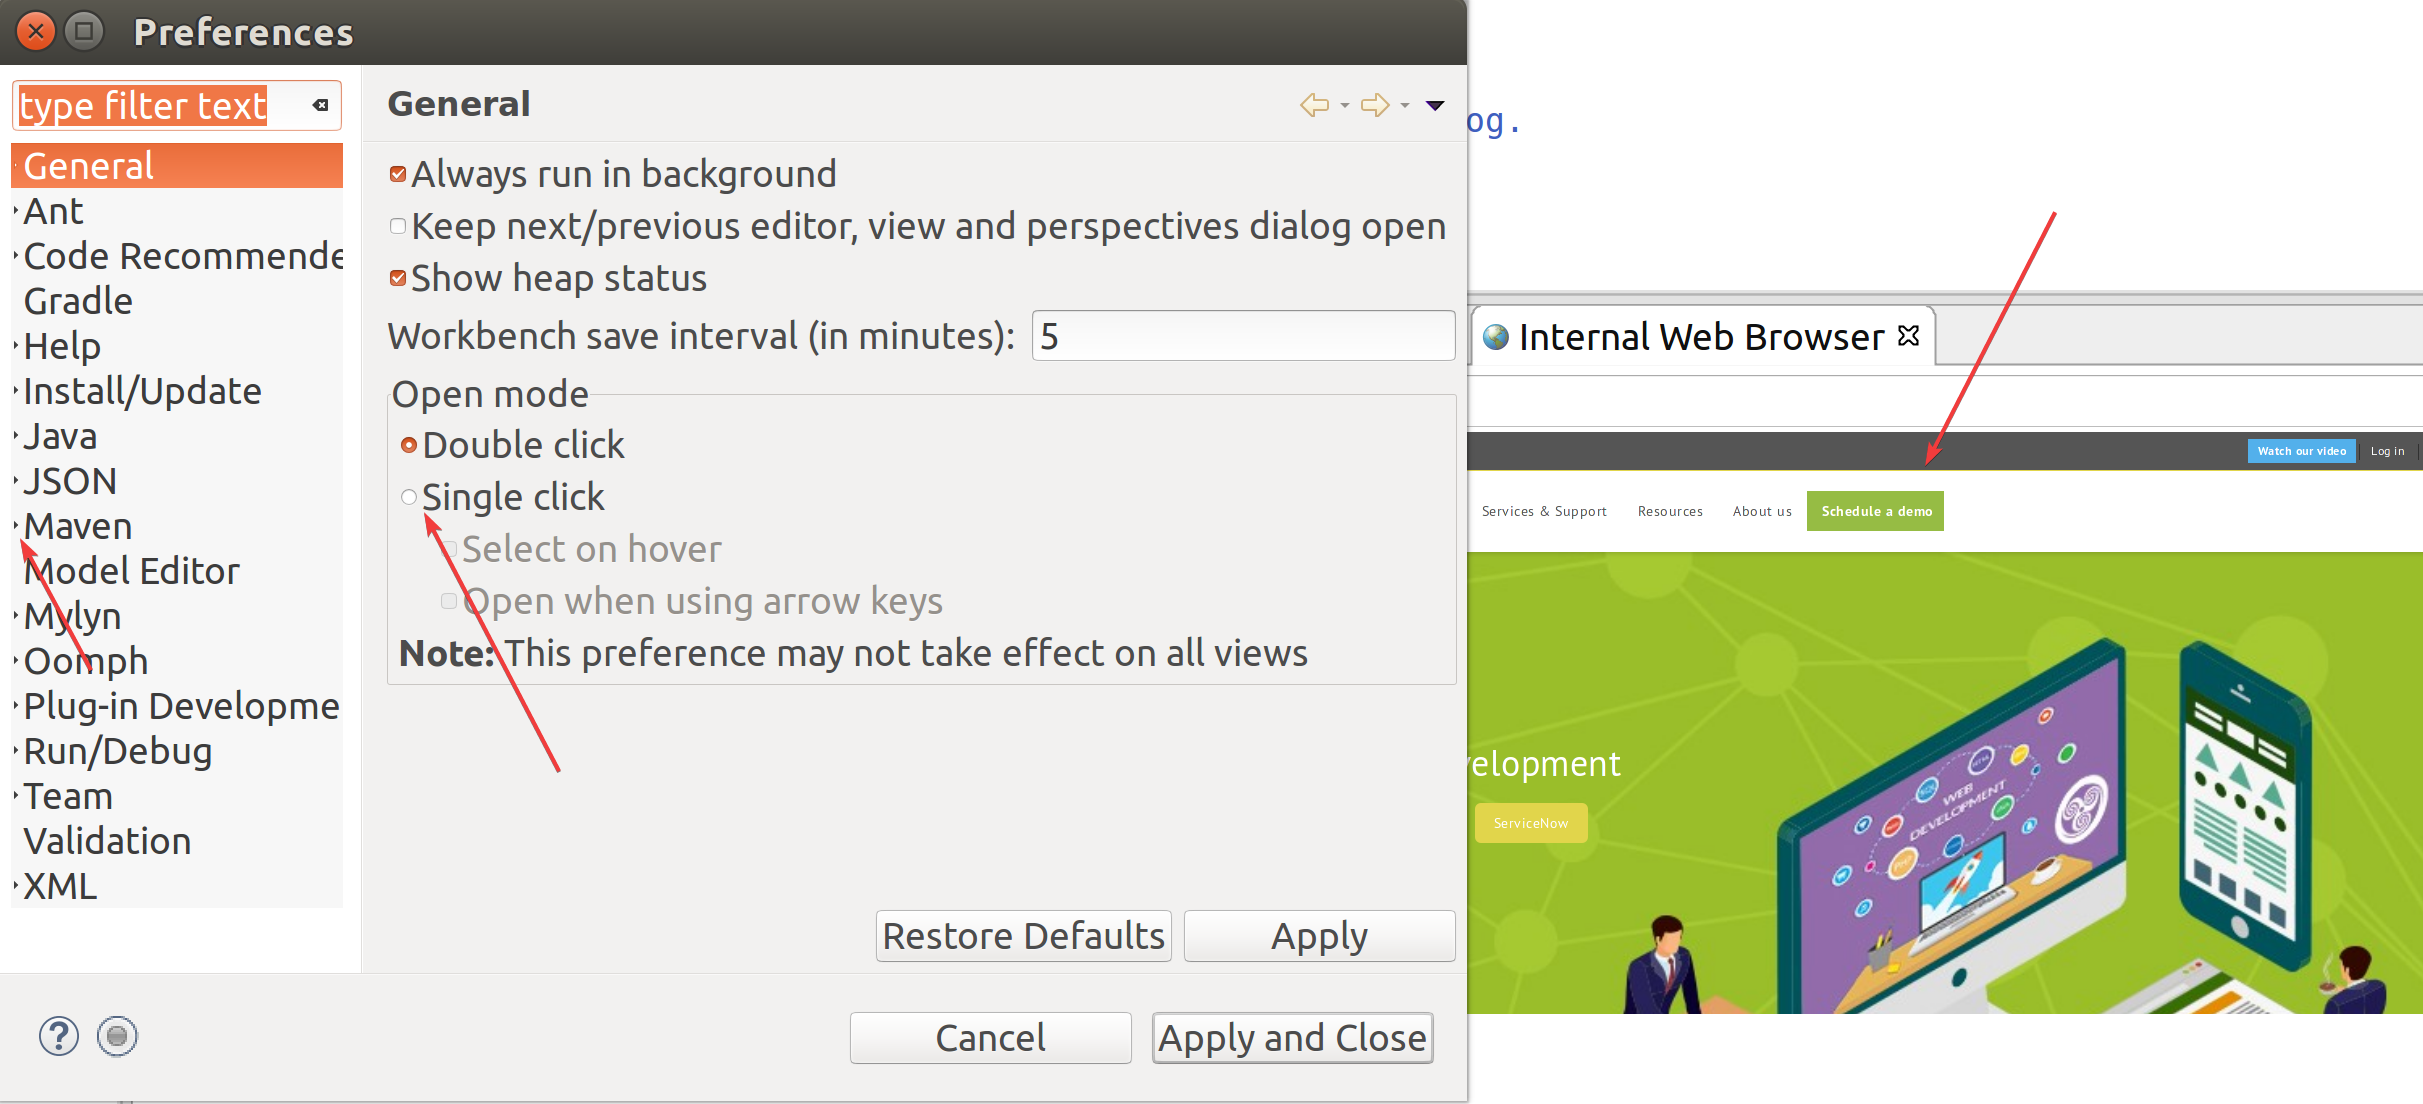2423x1104 pixels.
Task: Expand the Maven tree node
Action: tap(14, 525)
